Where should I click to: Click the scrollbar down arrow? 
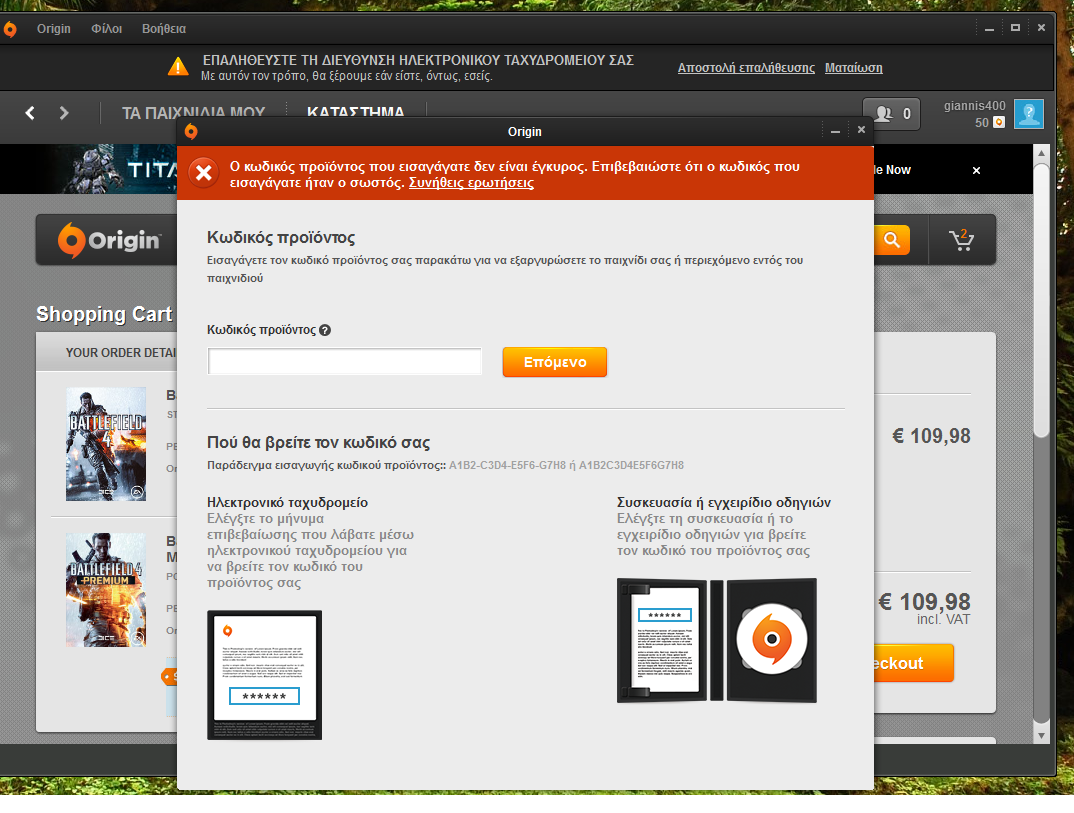(1041, 736)
